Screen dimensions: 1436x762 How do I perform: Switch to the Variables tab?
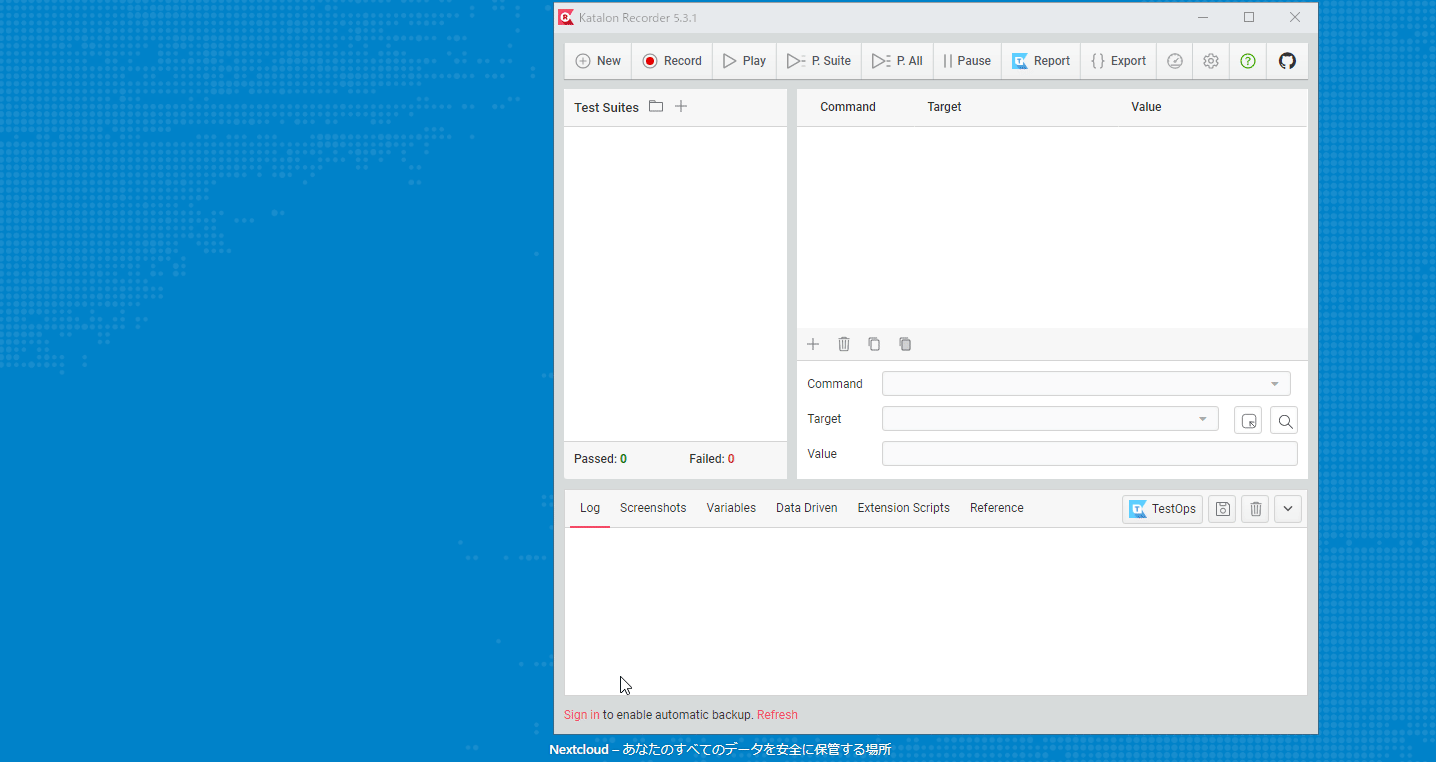tap(731, 508)
